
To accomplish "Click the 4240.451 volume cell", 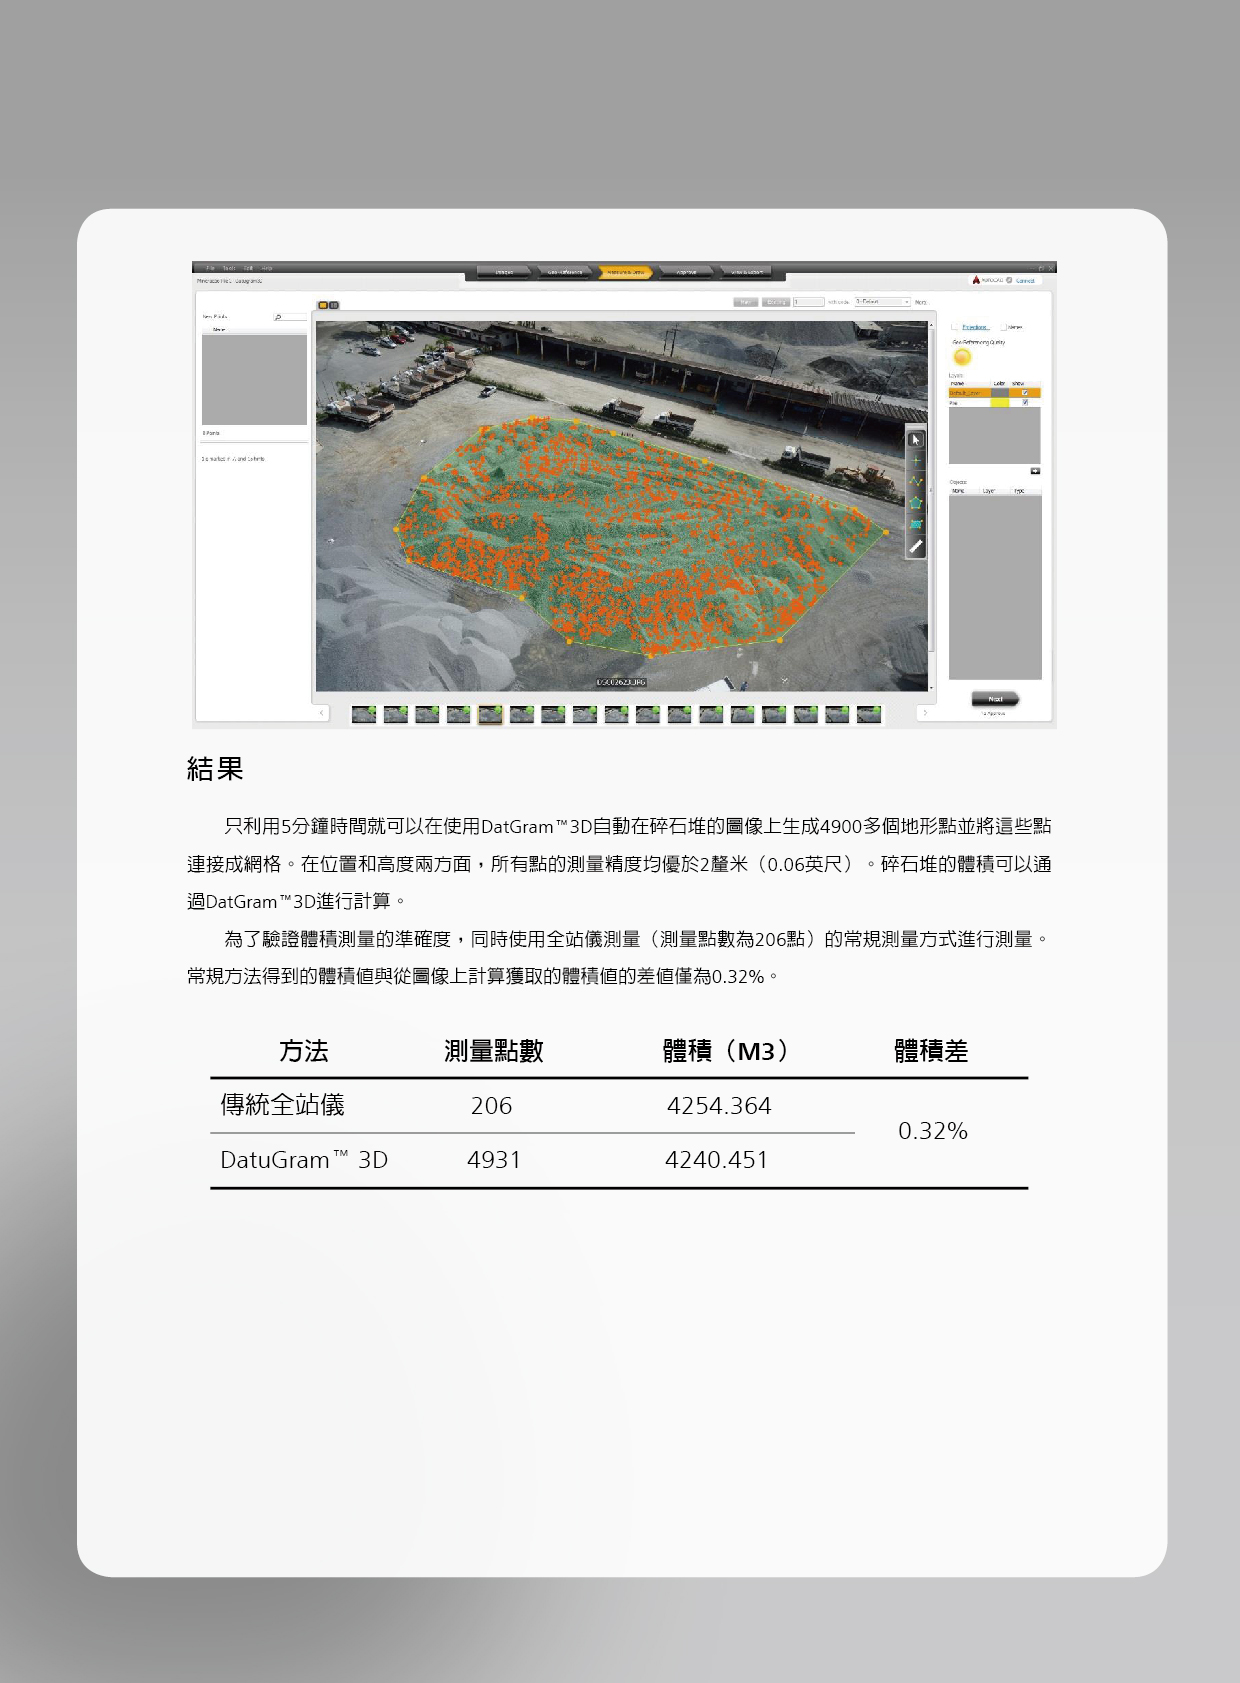I will coord(717,1160).
